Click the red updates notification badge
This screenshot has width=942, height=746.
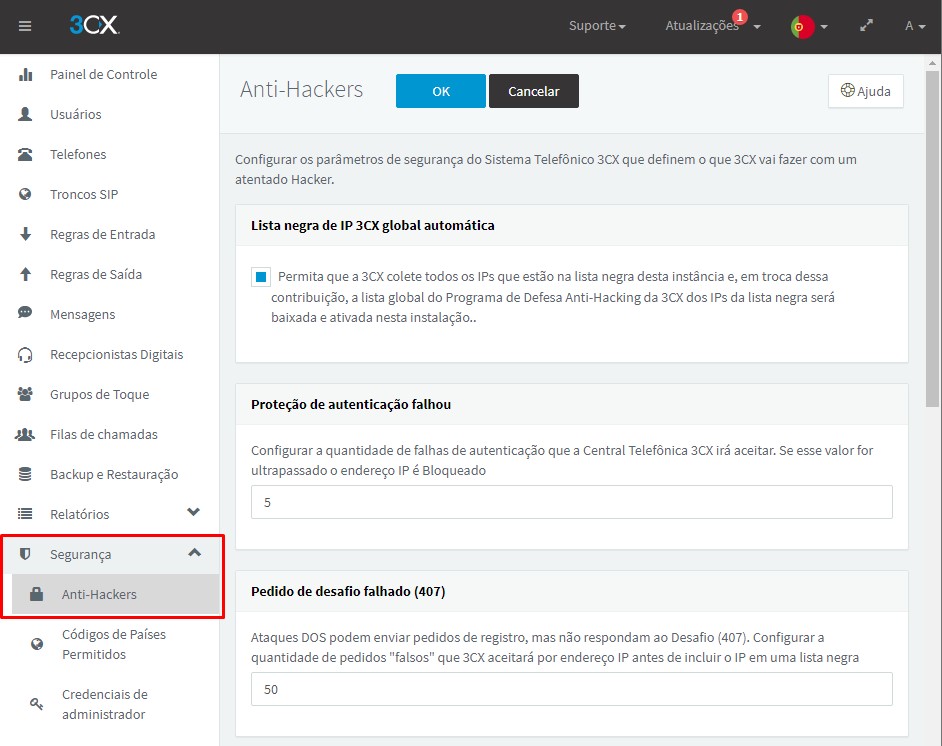coord(740,17)
